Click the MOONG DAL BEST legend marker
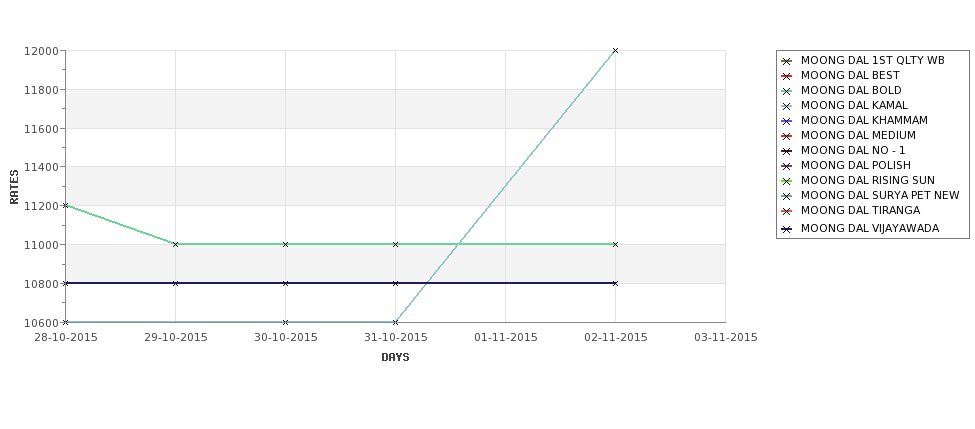 coord(787,76)
